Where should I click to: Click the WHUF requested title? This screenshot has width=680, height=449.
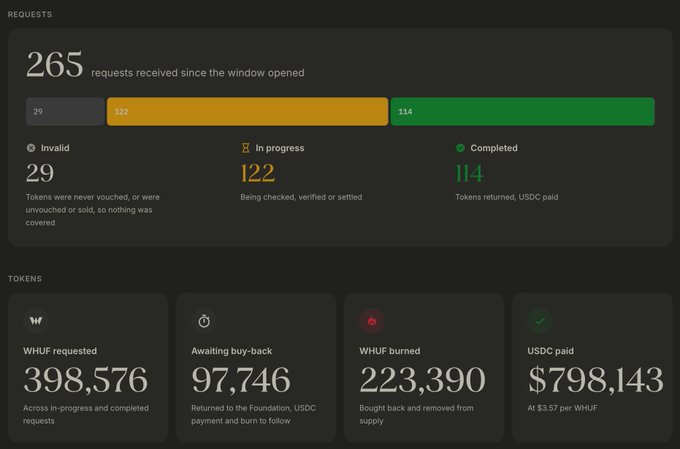point(60,351)
